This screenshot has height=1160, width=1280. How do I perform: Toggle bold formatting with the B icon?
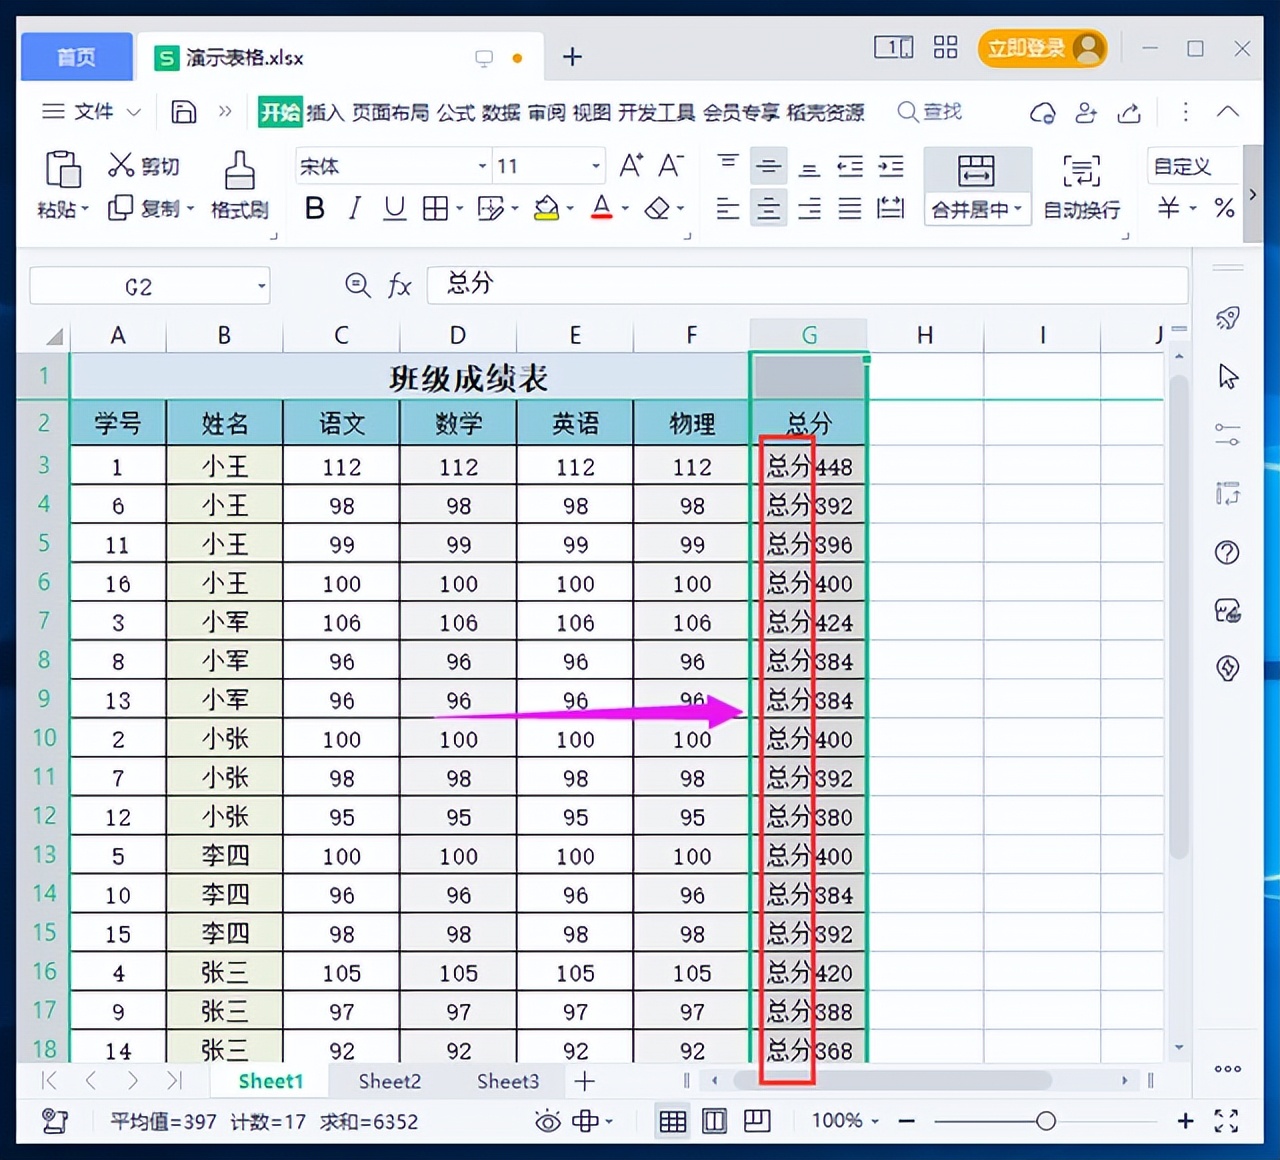tap(314, 208)
